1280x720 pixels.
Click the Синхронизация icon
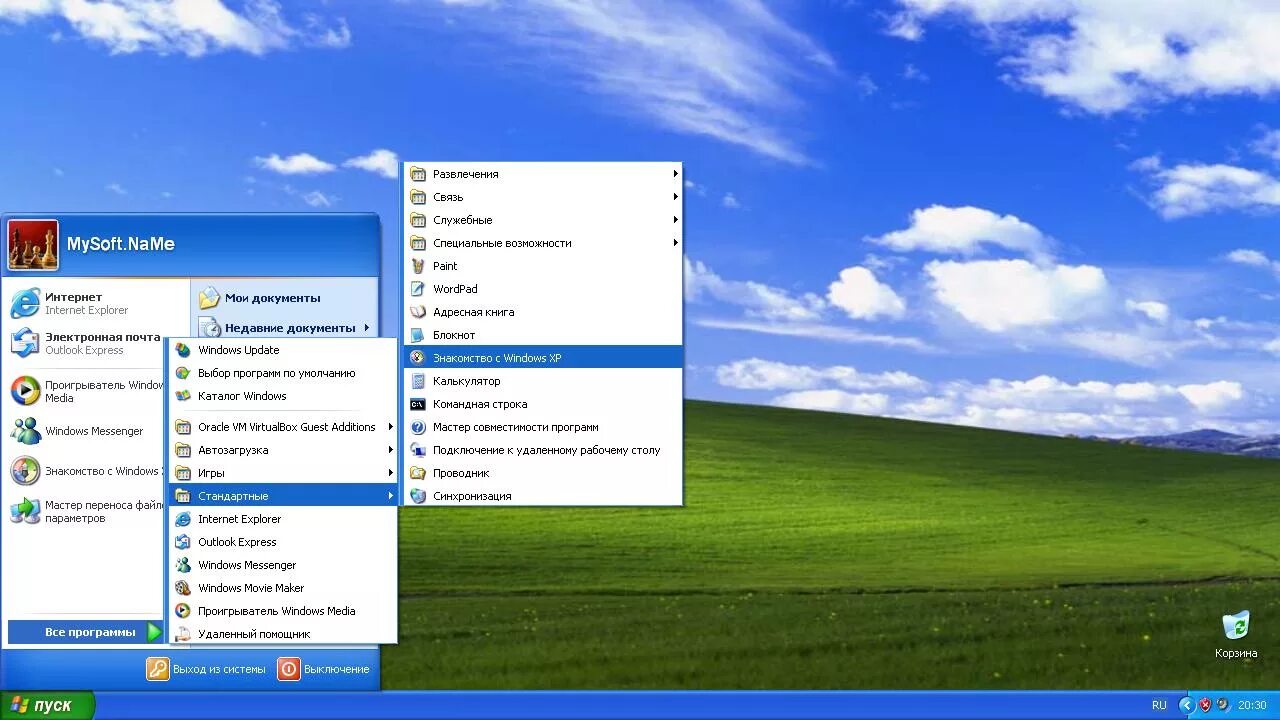tap(418, 496)
